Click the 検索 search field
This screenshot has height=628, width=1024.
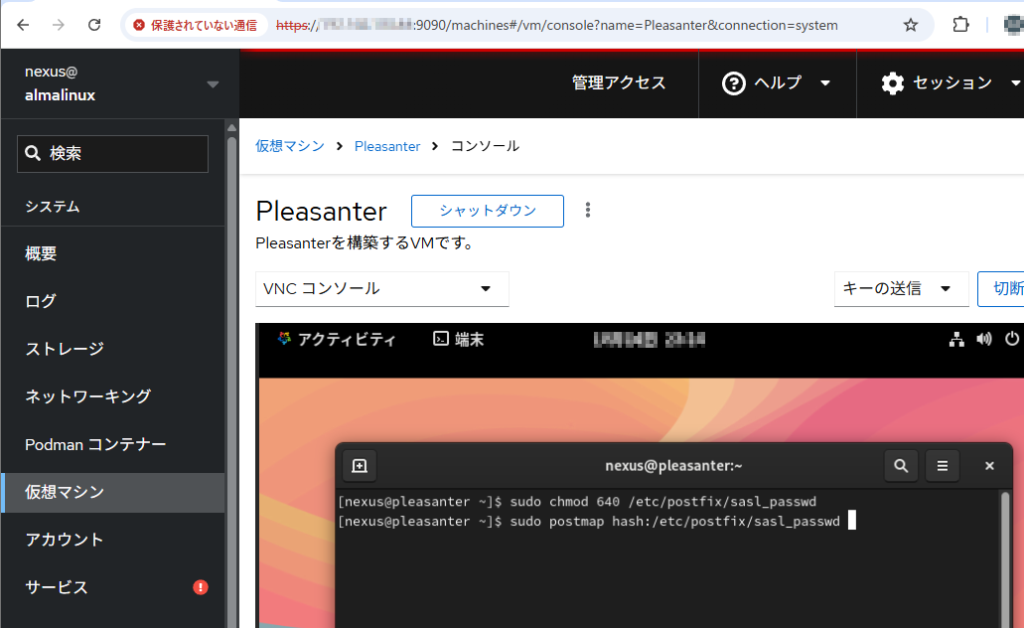(x=113, y=154)
